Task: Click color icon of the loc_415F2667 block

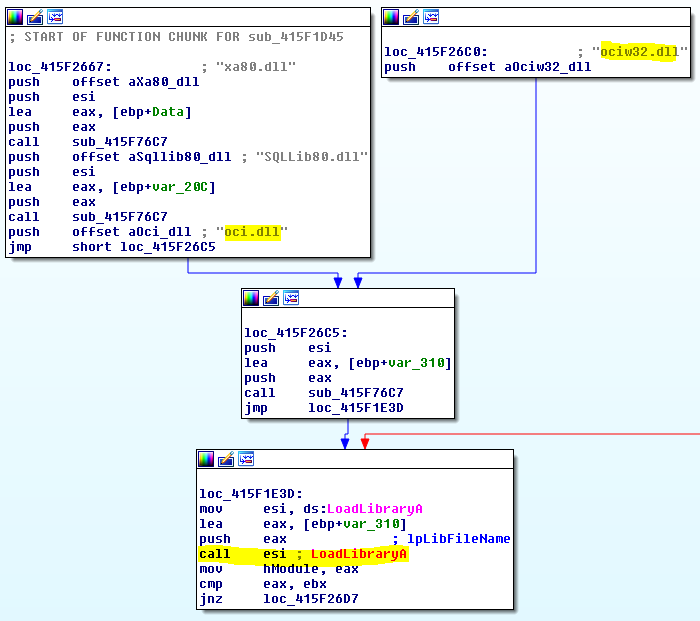Action: (15, 17)
